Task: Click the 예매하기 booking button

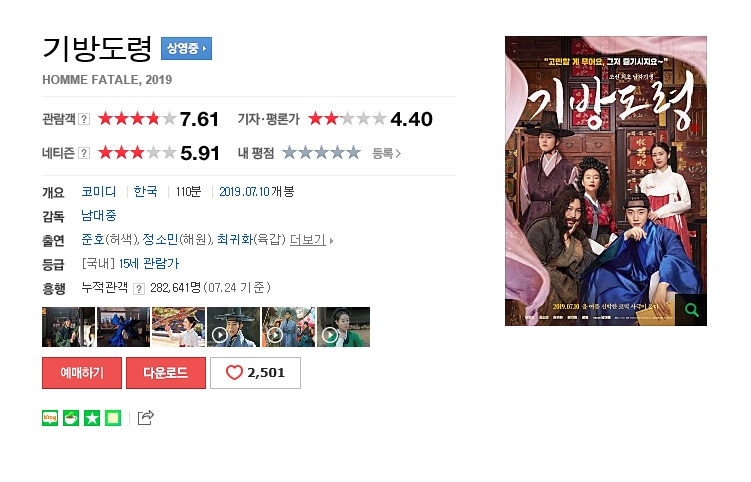Action: [x=82, y=373]
